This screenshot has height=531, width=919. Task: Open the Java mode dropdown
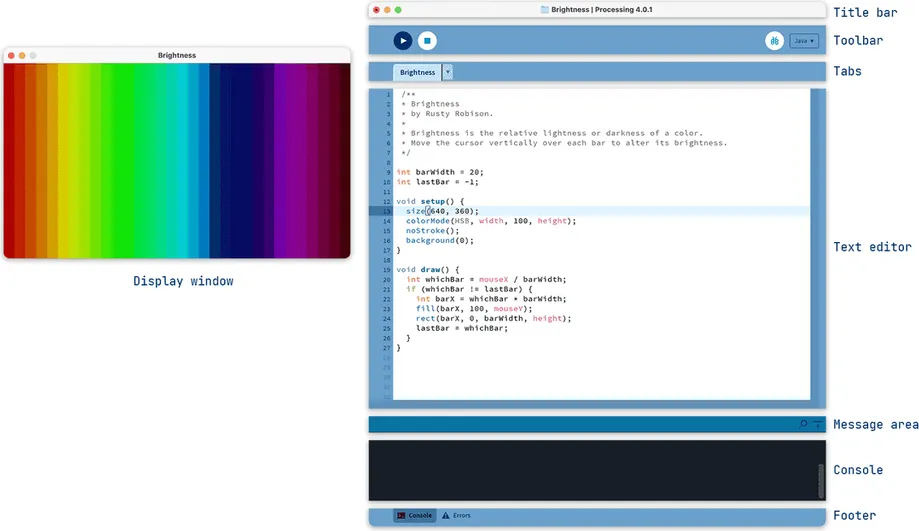803,41
